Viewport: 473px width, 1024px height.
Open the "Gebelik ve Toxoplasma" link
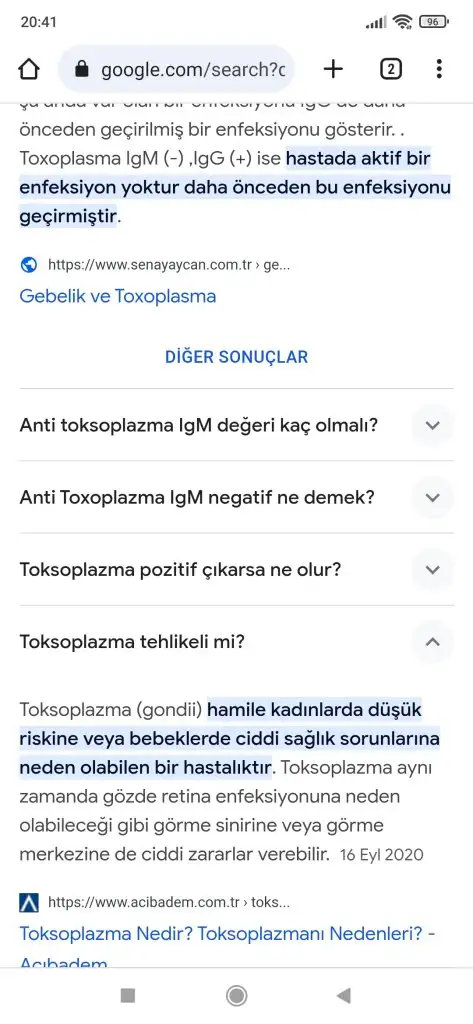pos(118,296)
